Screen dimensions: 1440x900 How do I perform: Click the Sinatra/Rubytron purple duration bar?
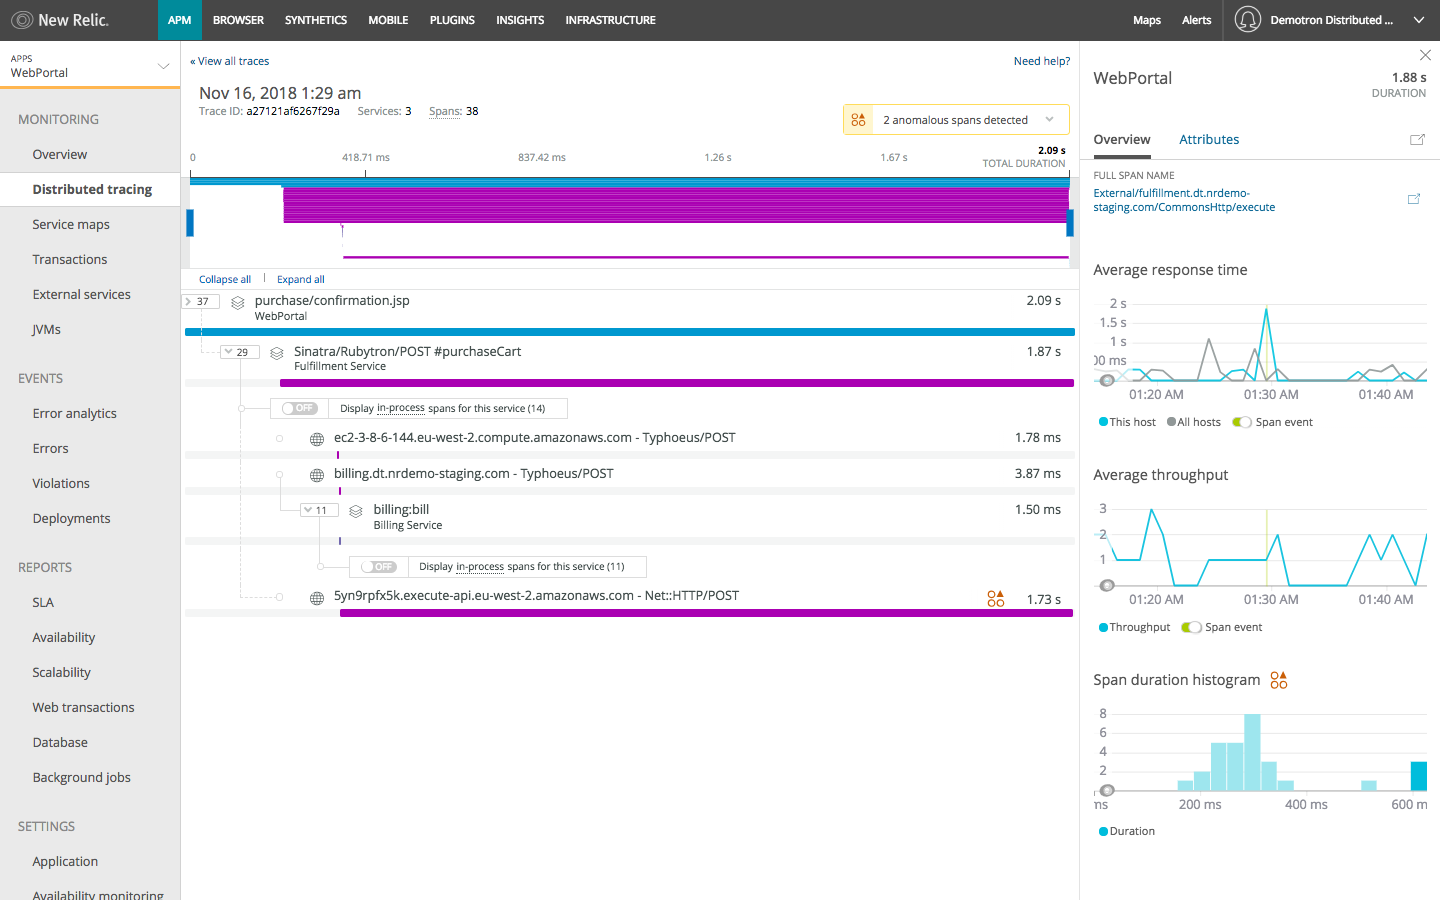click(x=677, y=383)
